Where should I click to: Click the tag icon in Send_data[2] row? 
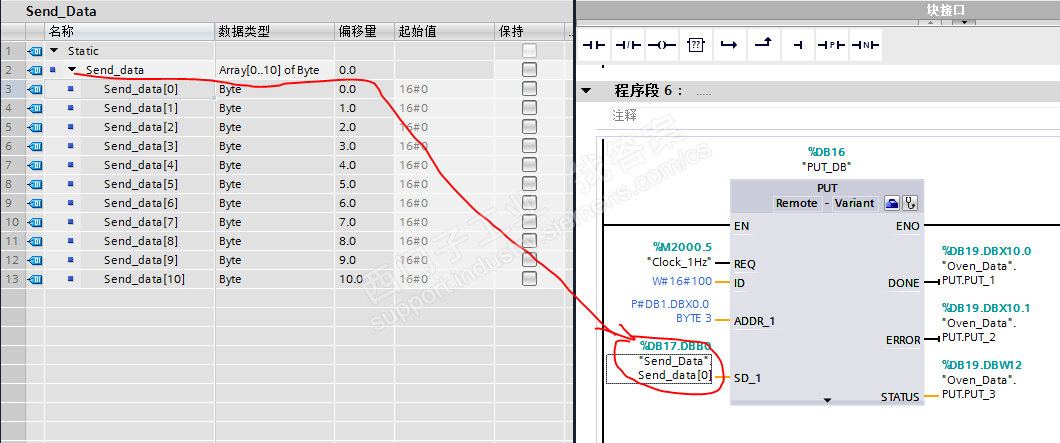[34, 126]
